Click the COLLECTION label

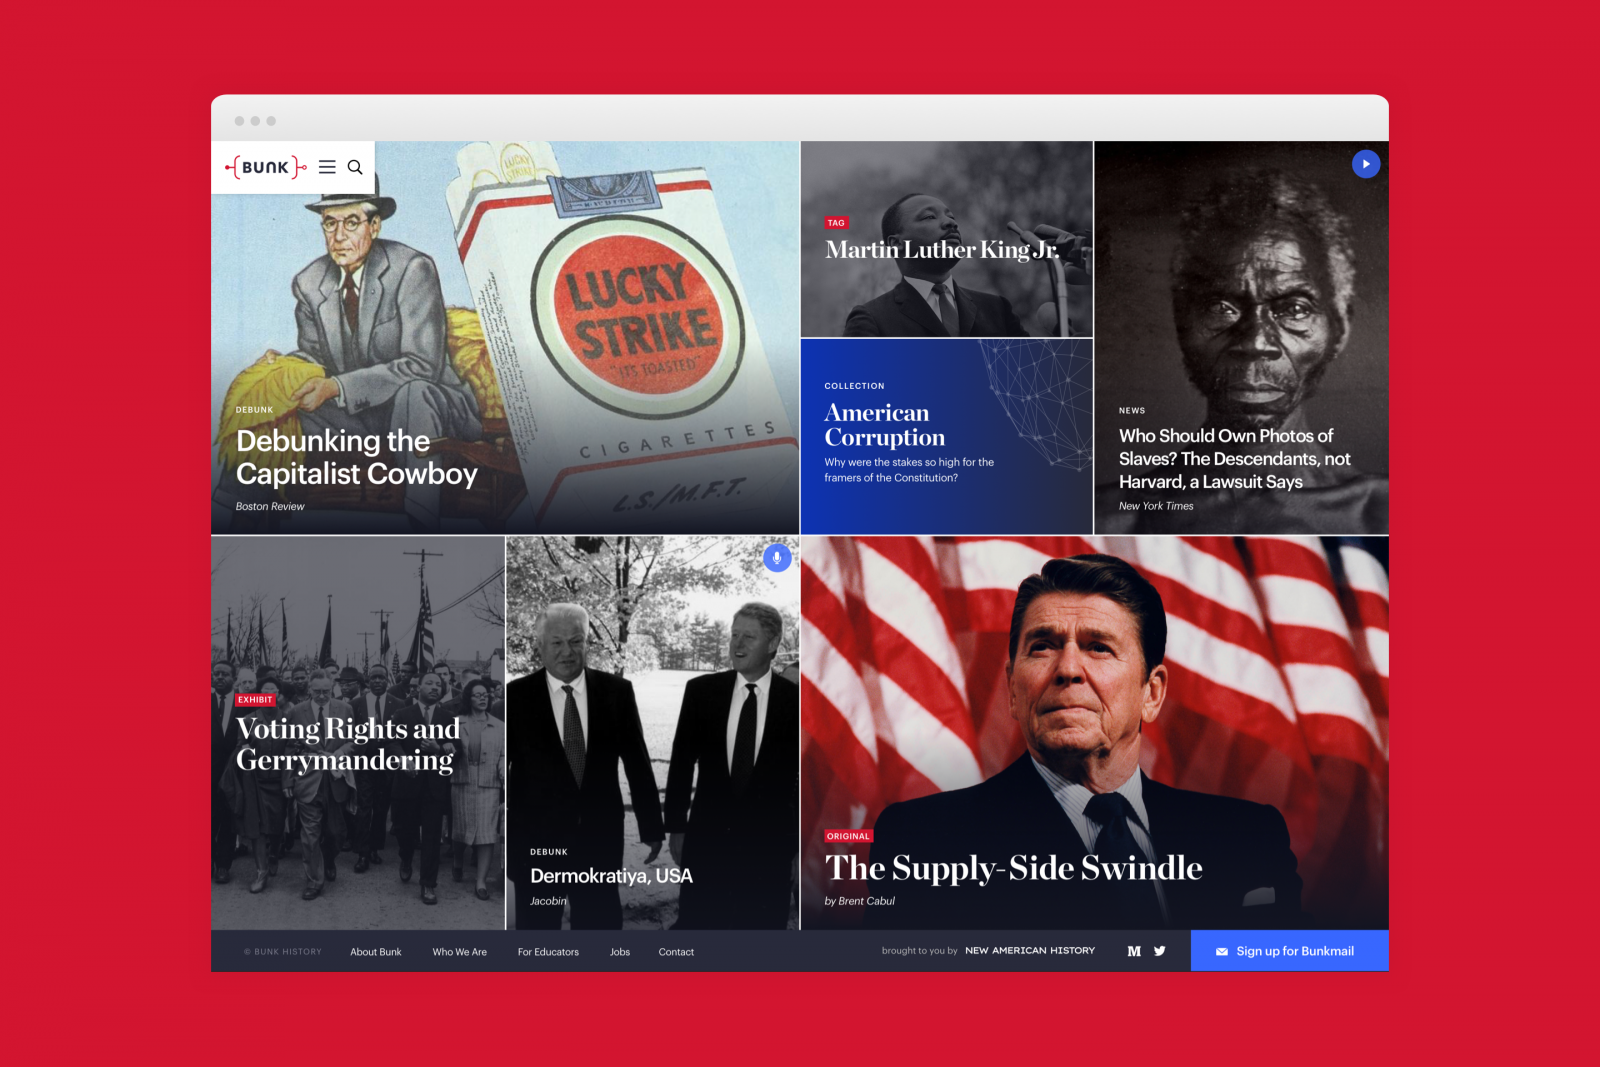click(854, 386)
